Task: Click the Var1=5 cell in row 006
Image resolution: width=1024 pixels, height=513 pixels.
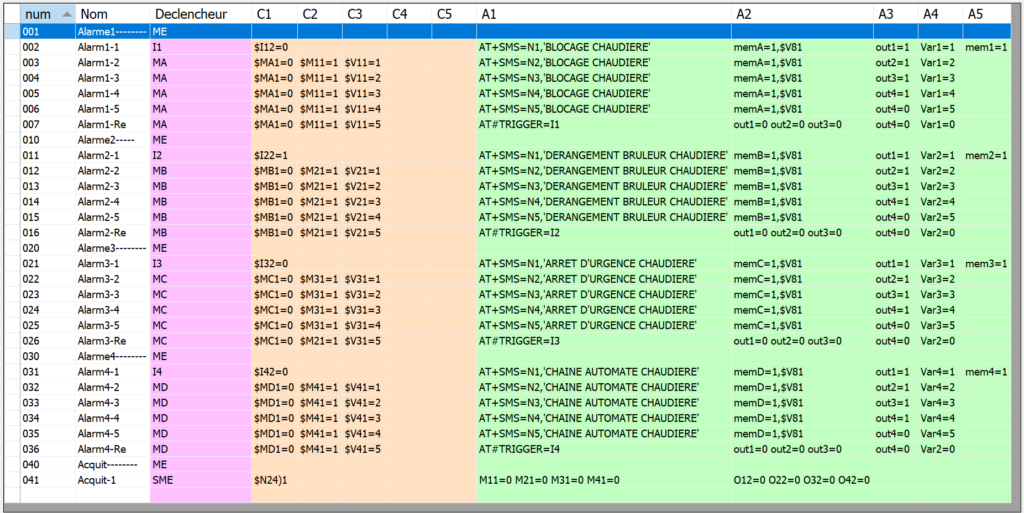Action: click(x=937, y=109)
